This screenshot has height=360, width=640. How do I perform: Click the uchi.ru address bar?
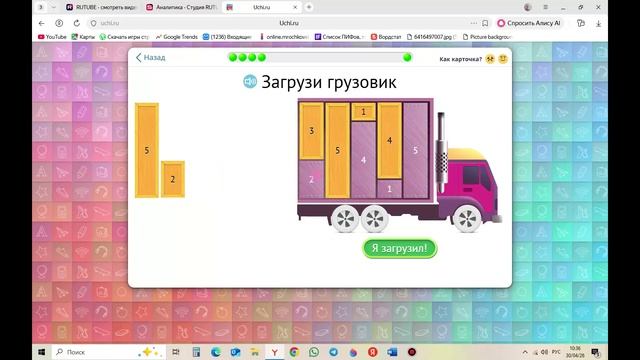pos(110,23)
